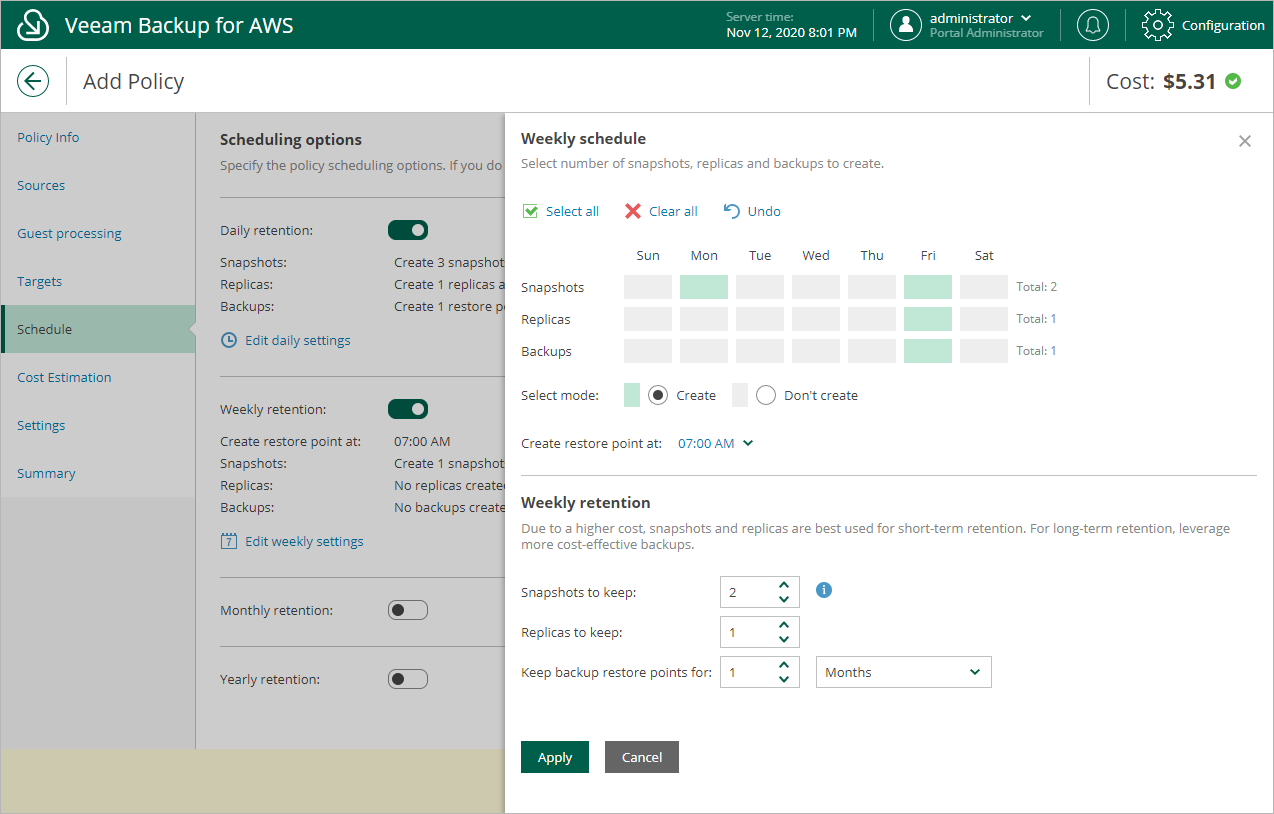This screenshot has height=814, width=1274.
Task: Decrease Replicas to keep value
Action: click(x=784, y=639)
